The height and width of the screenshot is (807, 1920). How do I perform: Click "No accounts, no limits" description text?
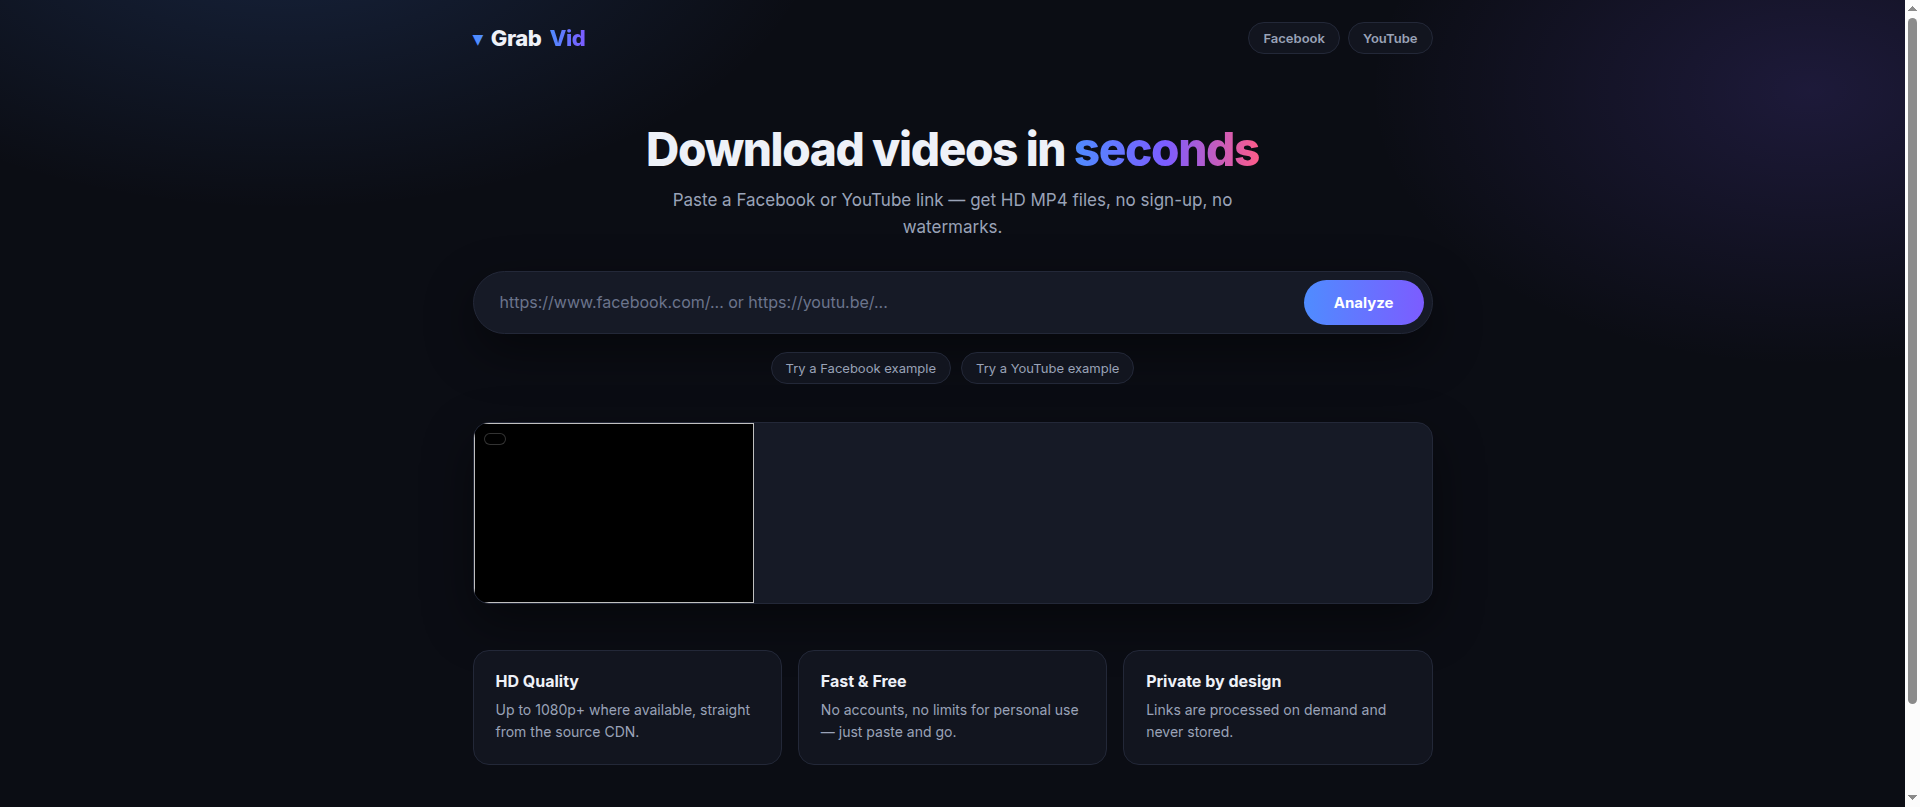[949, 720]
